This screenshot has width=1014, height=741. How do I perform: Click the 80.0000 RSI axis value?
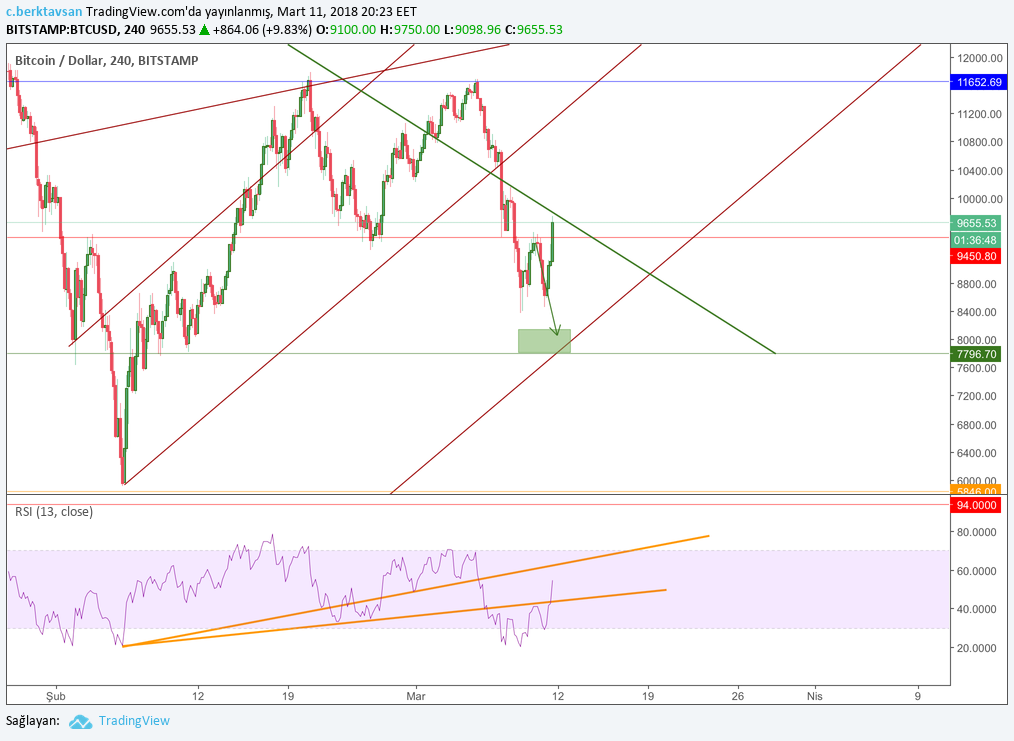[976, 532]
